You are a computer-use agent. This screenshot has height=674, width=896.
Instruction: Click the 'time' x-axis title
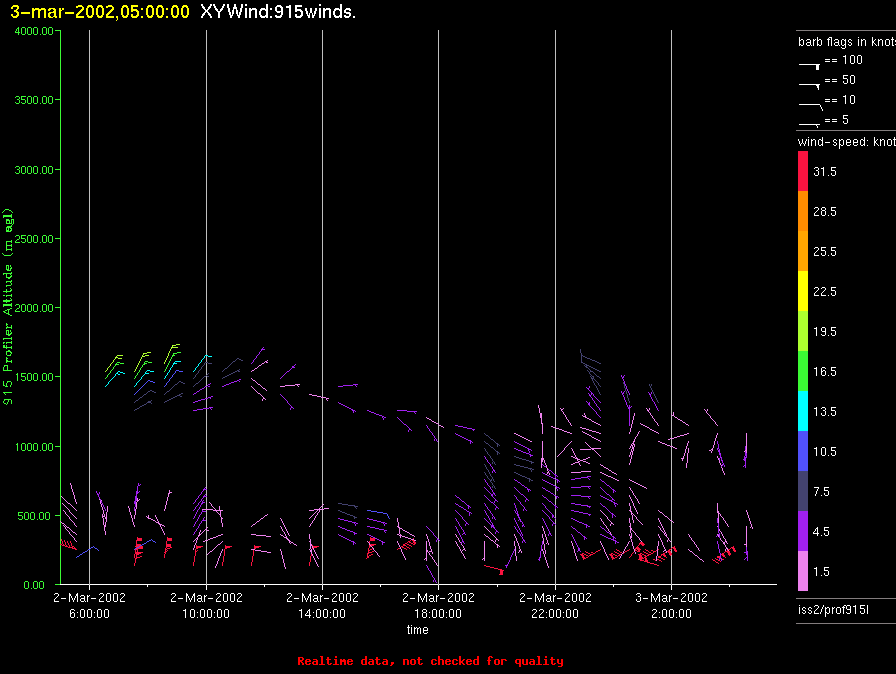[x=418, y=629]
